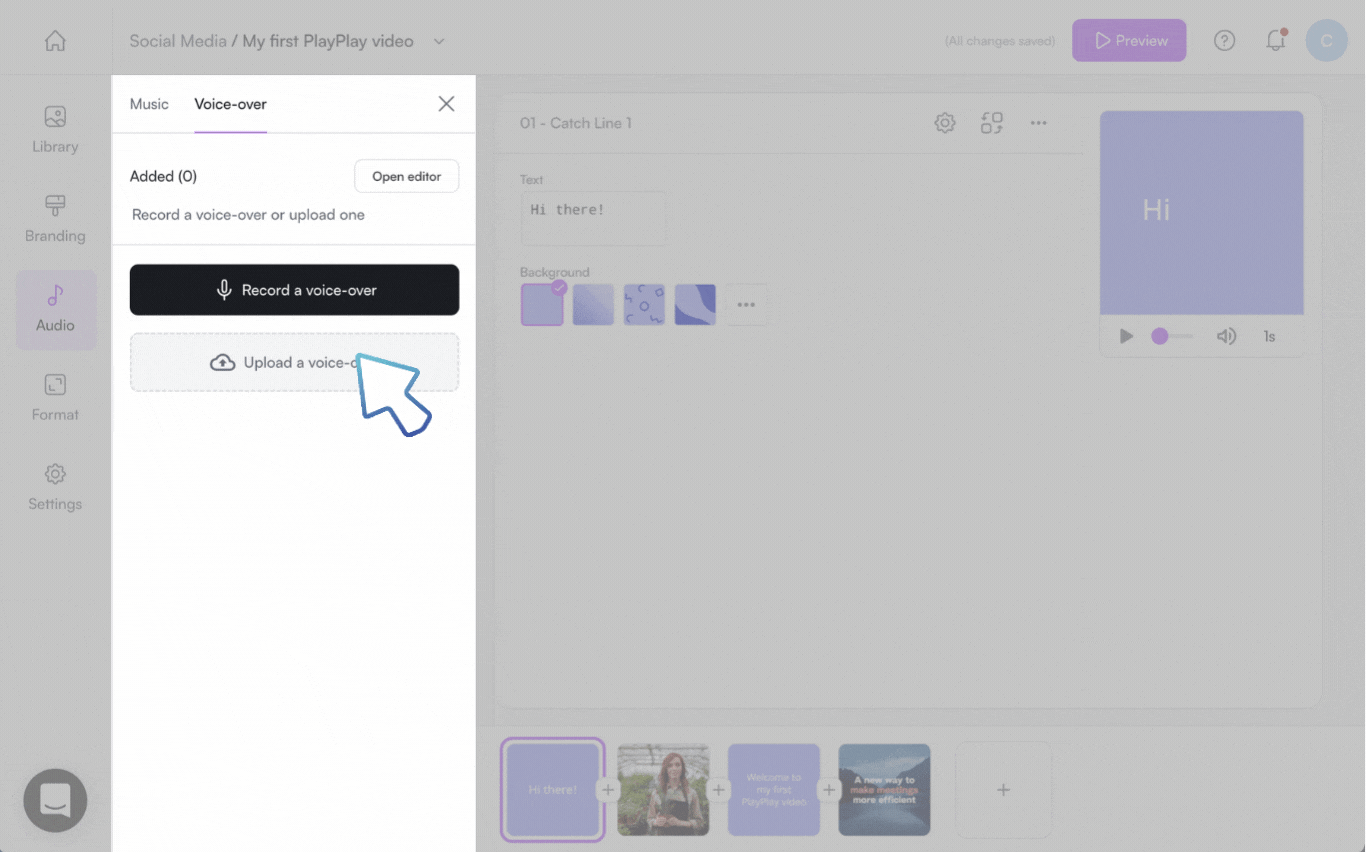Select the solid purple background swatch
The image size is (1366, 852).
pos(542,305)
